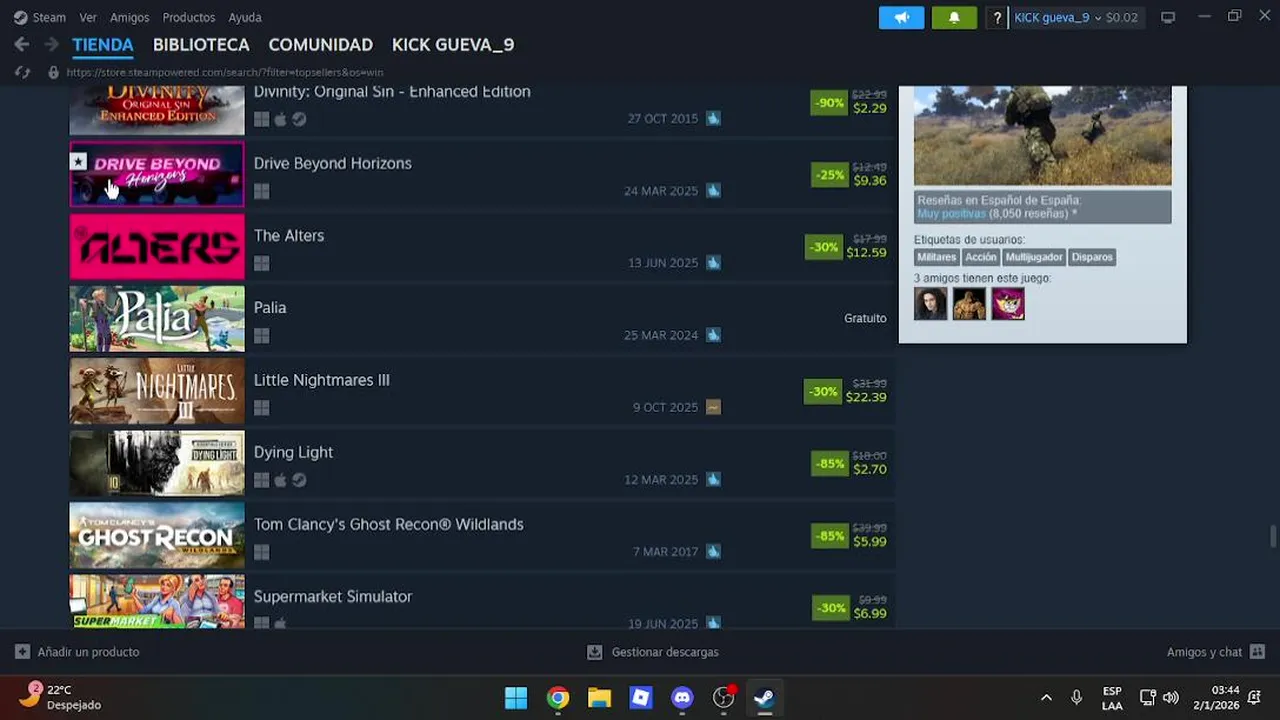Open the Amigos menu
1280x720 pixels.
(130, 18)
